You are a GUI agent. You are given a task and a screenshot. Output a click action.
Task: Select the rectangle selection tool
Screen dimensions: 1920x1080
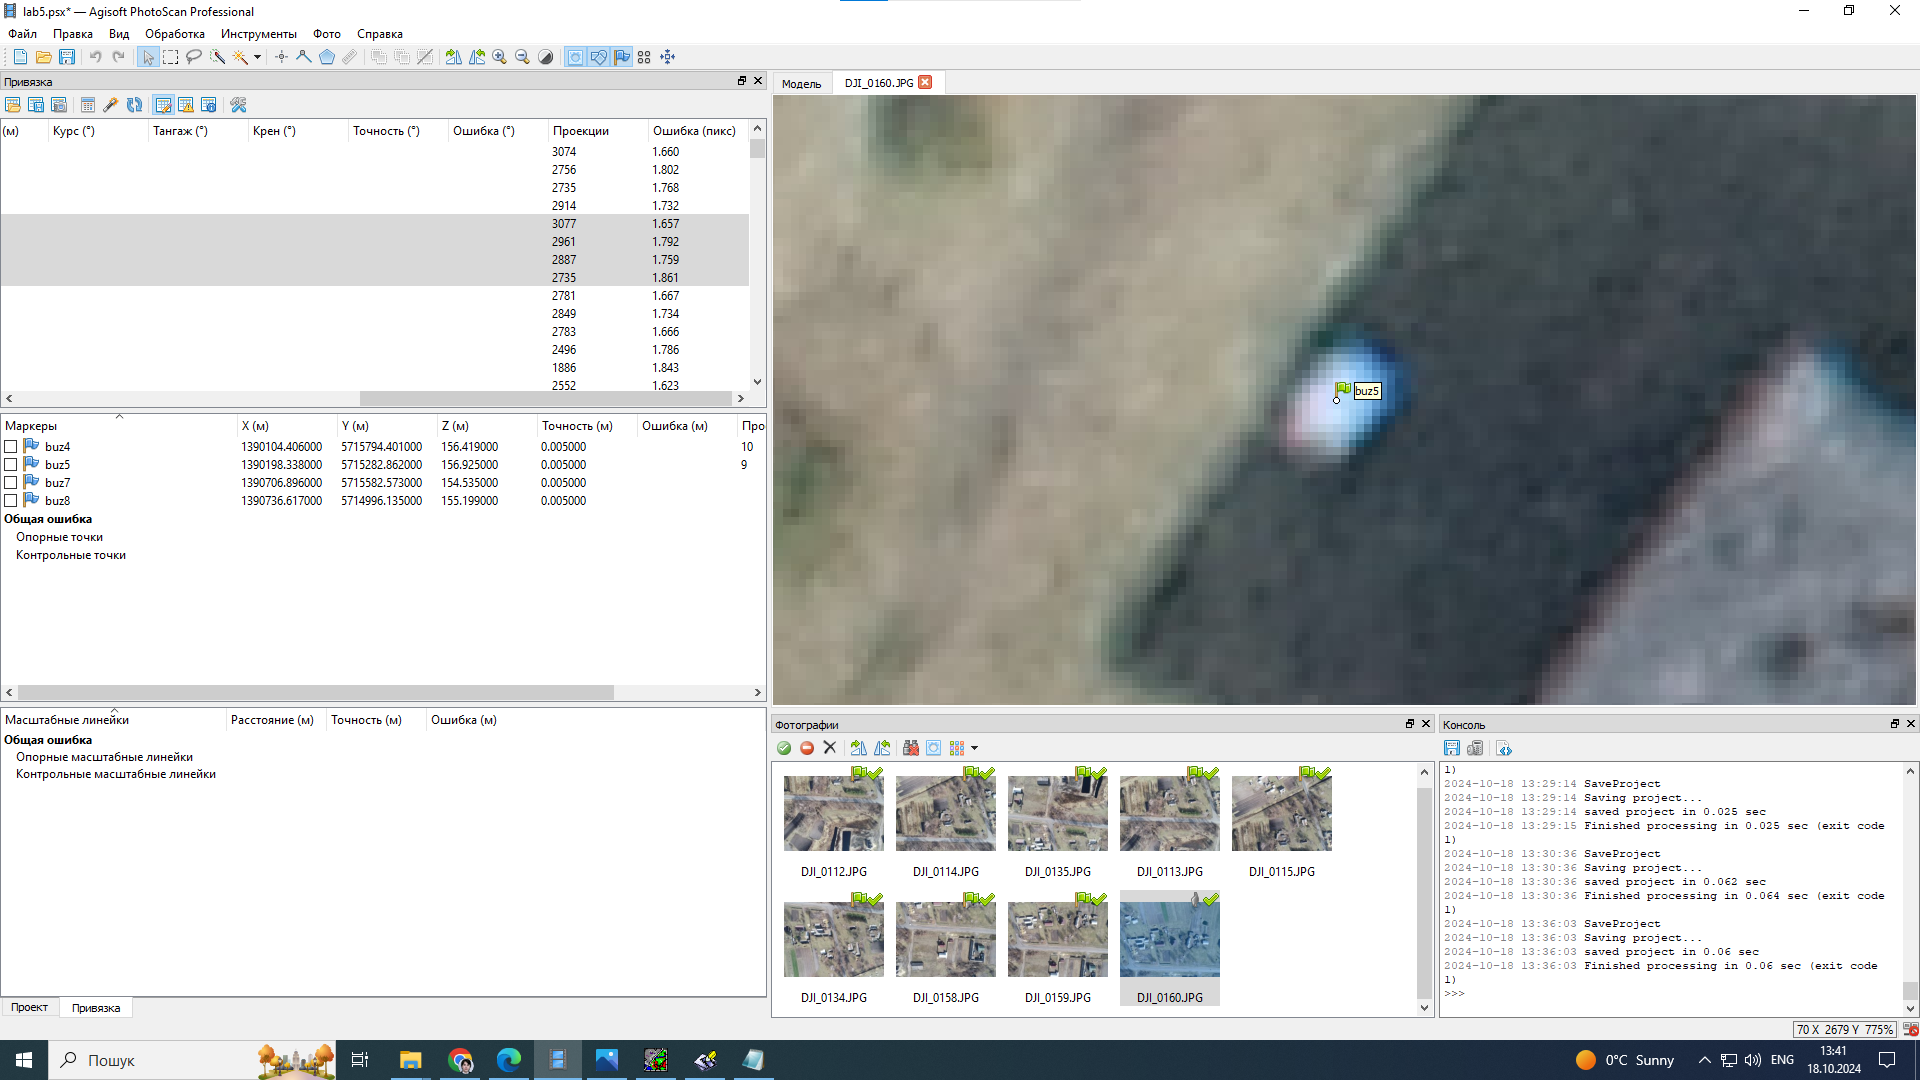[x=171, y=57]
